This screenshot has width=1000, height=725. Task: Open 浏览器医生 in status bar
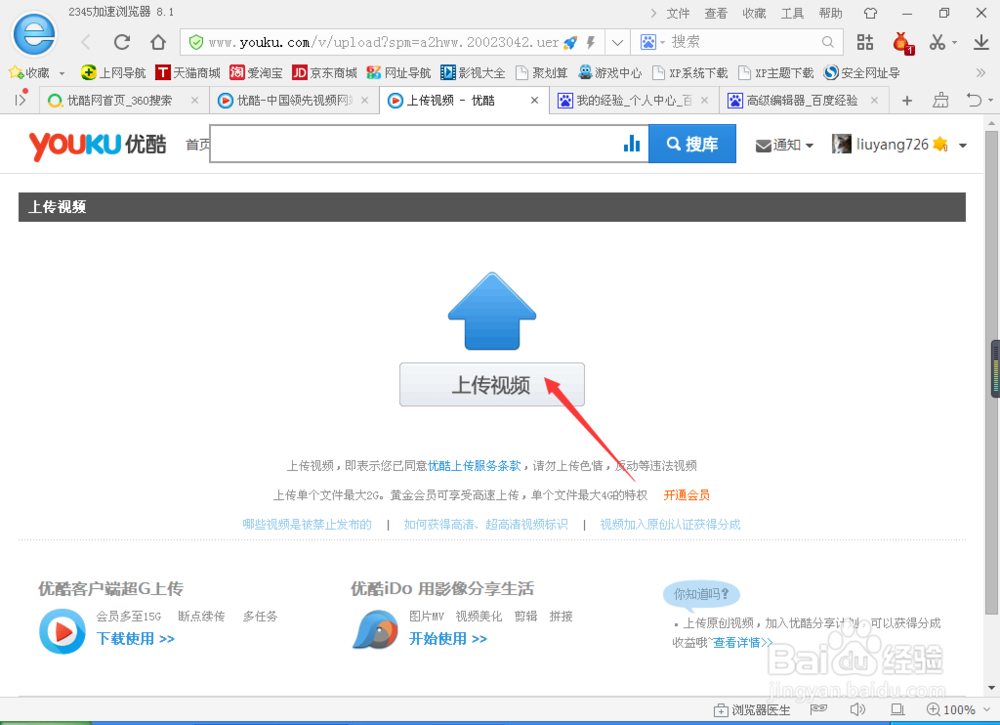(752, 710)
